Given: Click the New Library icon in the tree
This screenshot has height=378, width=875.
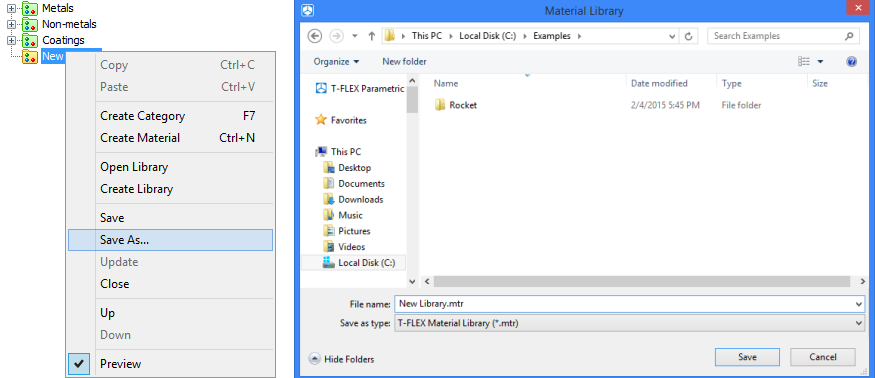Looking at the screenshot, I should (30, 56).
